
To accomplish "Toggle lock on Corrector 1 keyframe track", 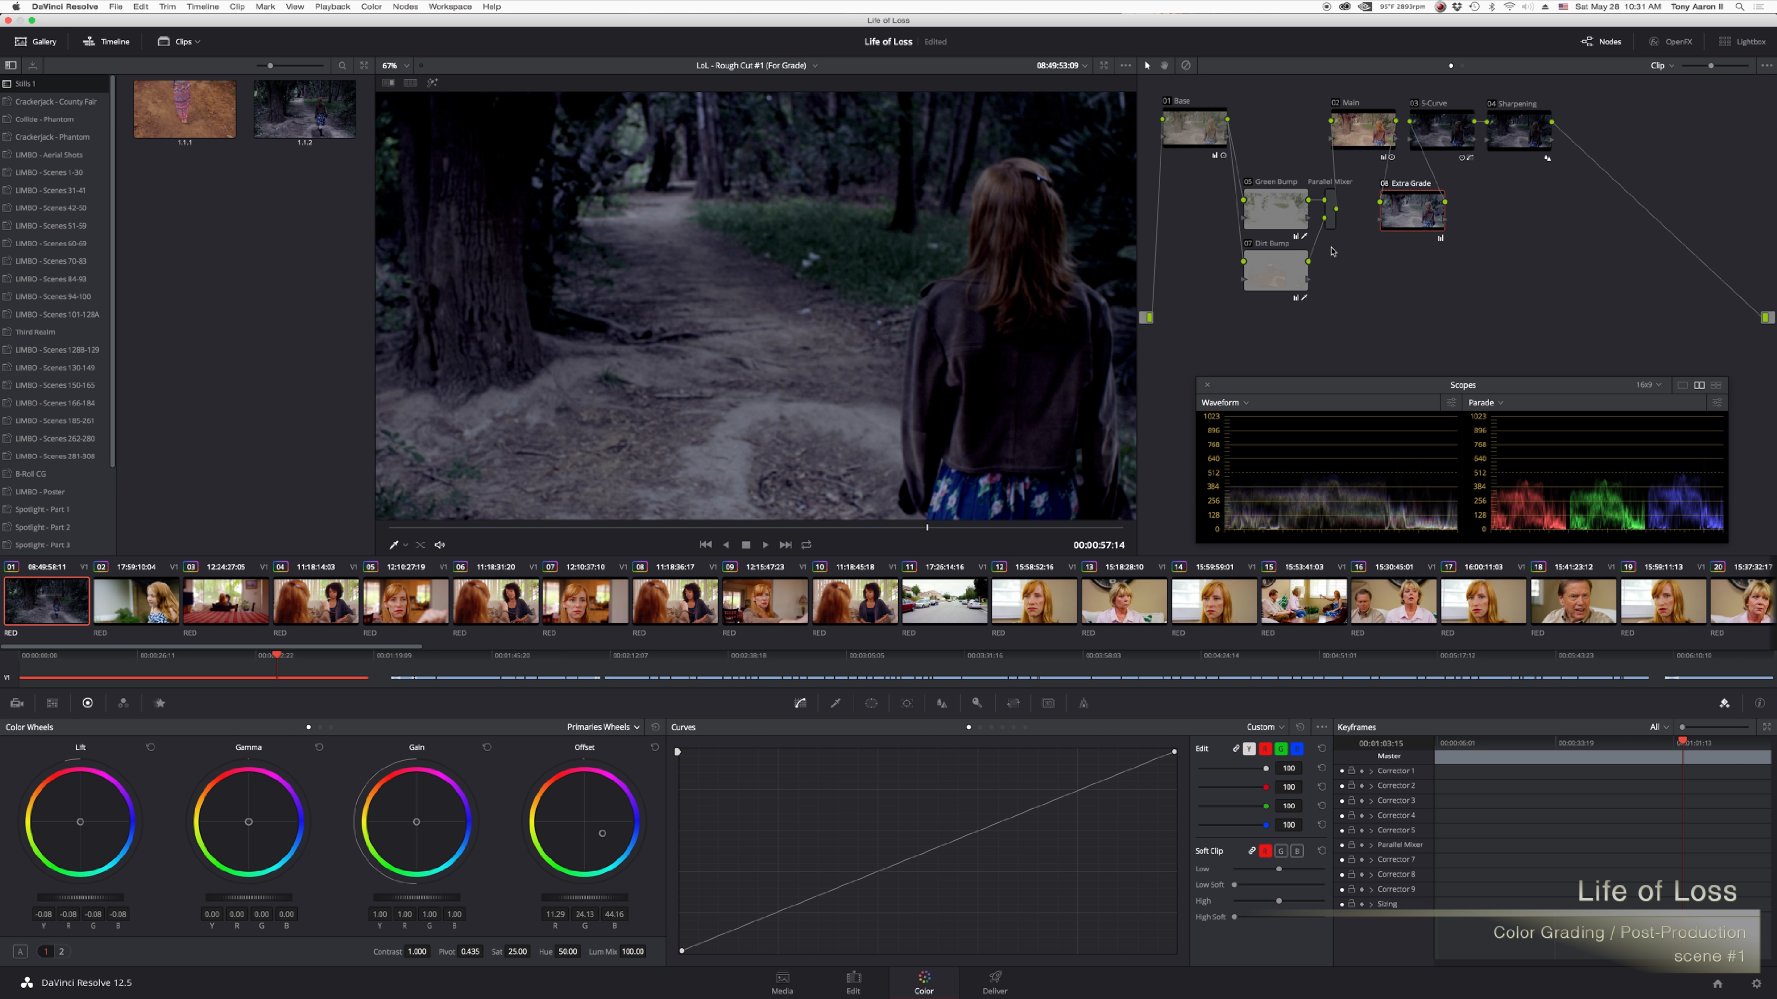I will tap(1351, 771).
